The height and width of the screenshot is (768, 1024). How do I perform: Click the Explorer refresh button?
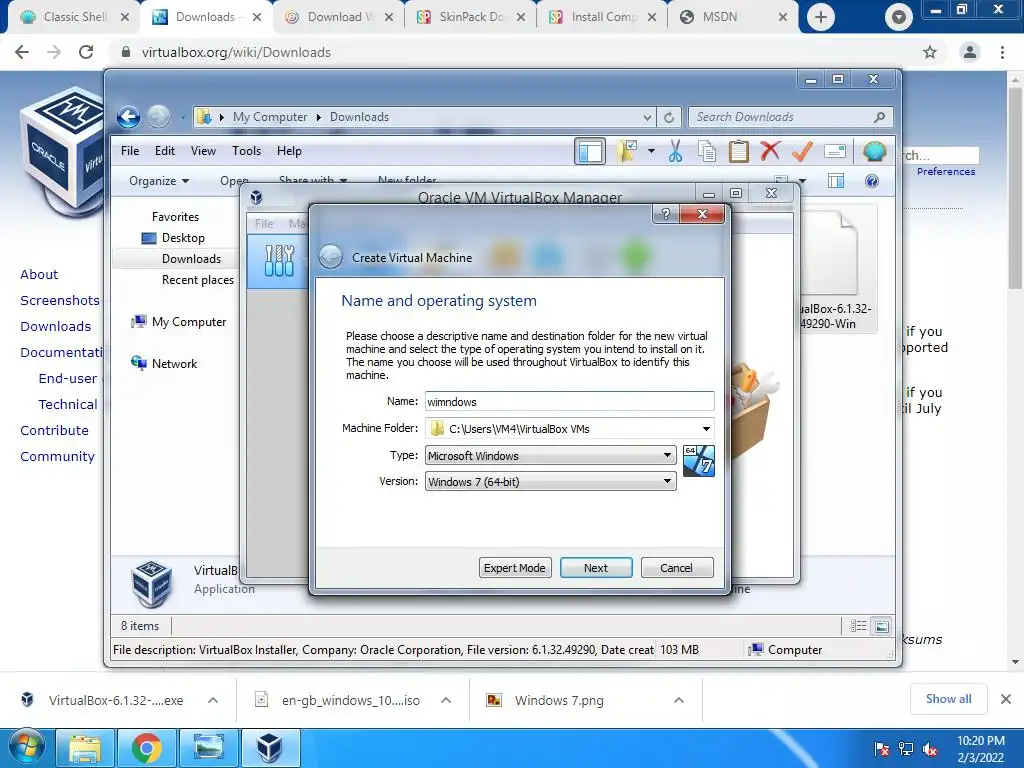669,117
